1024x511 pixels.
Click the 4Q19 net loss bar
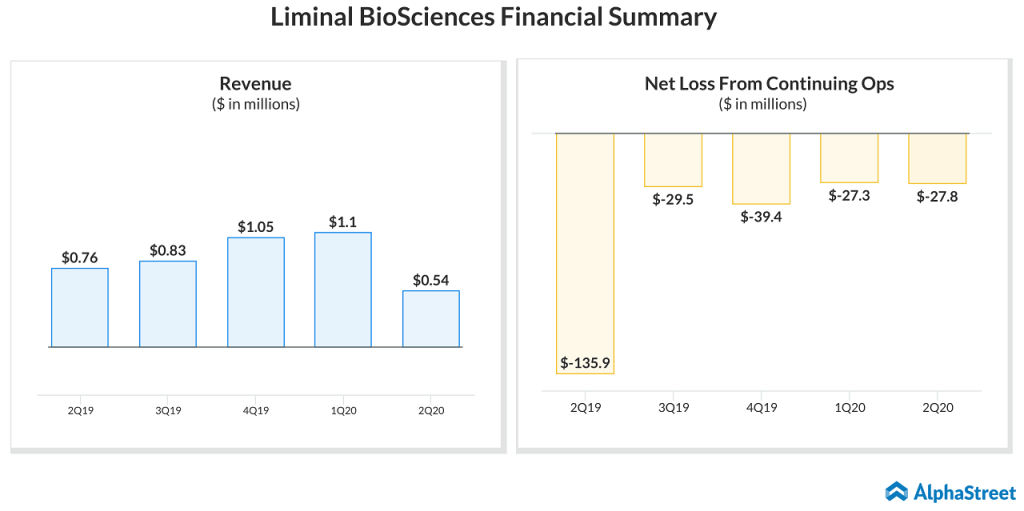tap(761, 168)
